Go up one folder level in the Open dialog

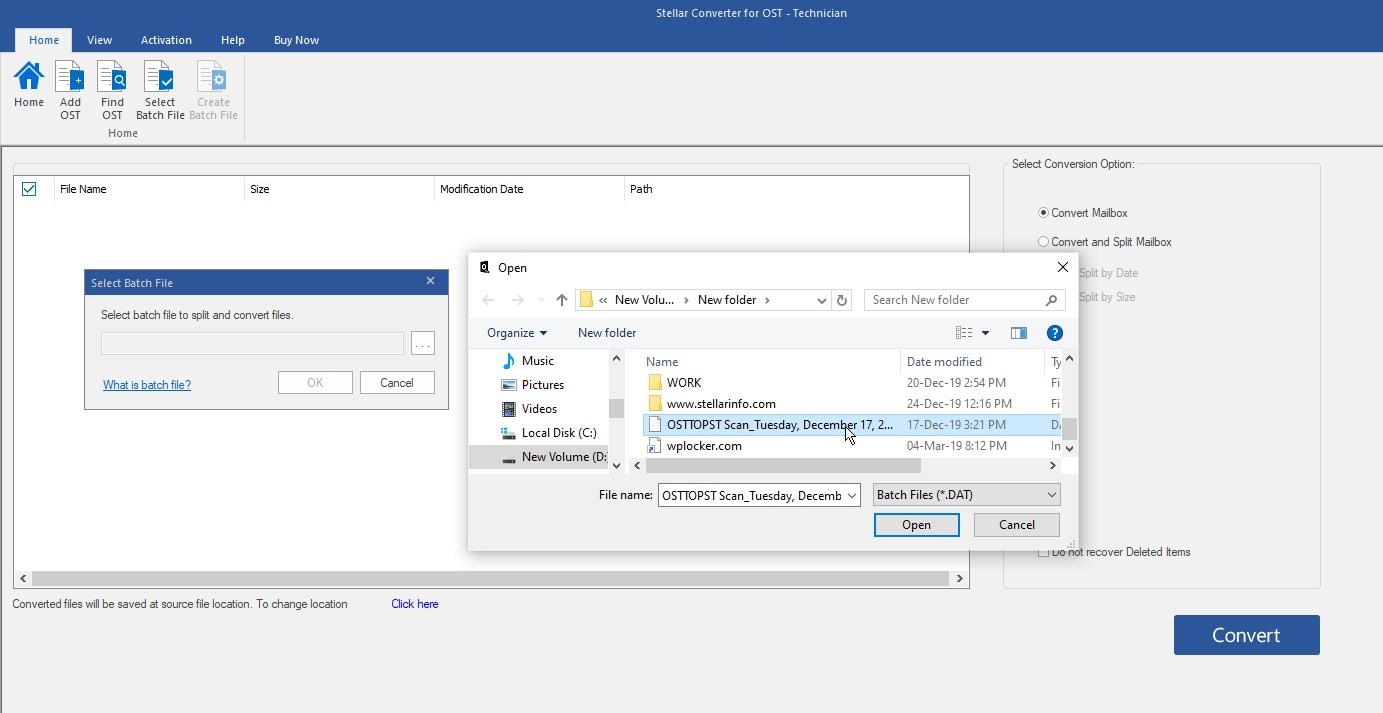click(562, 300)
